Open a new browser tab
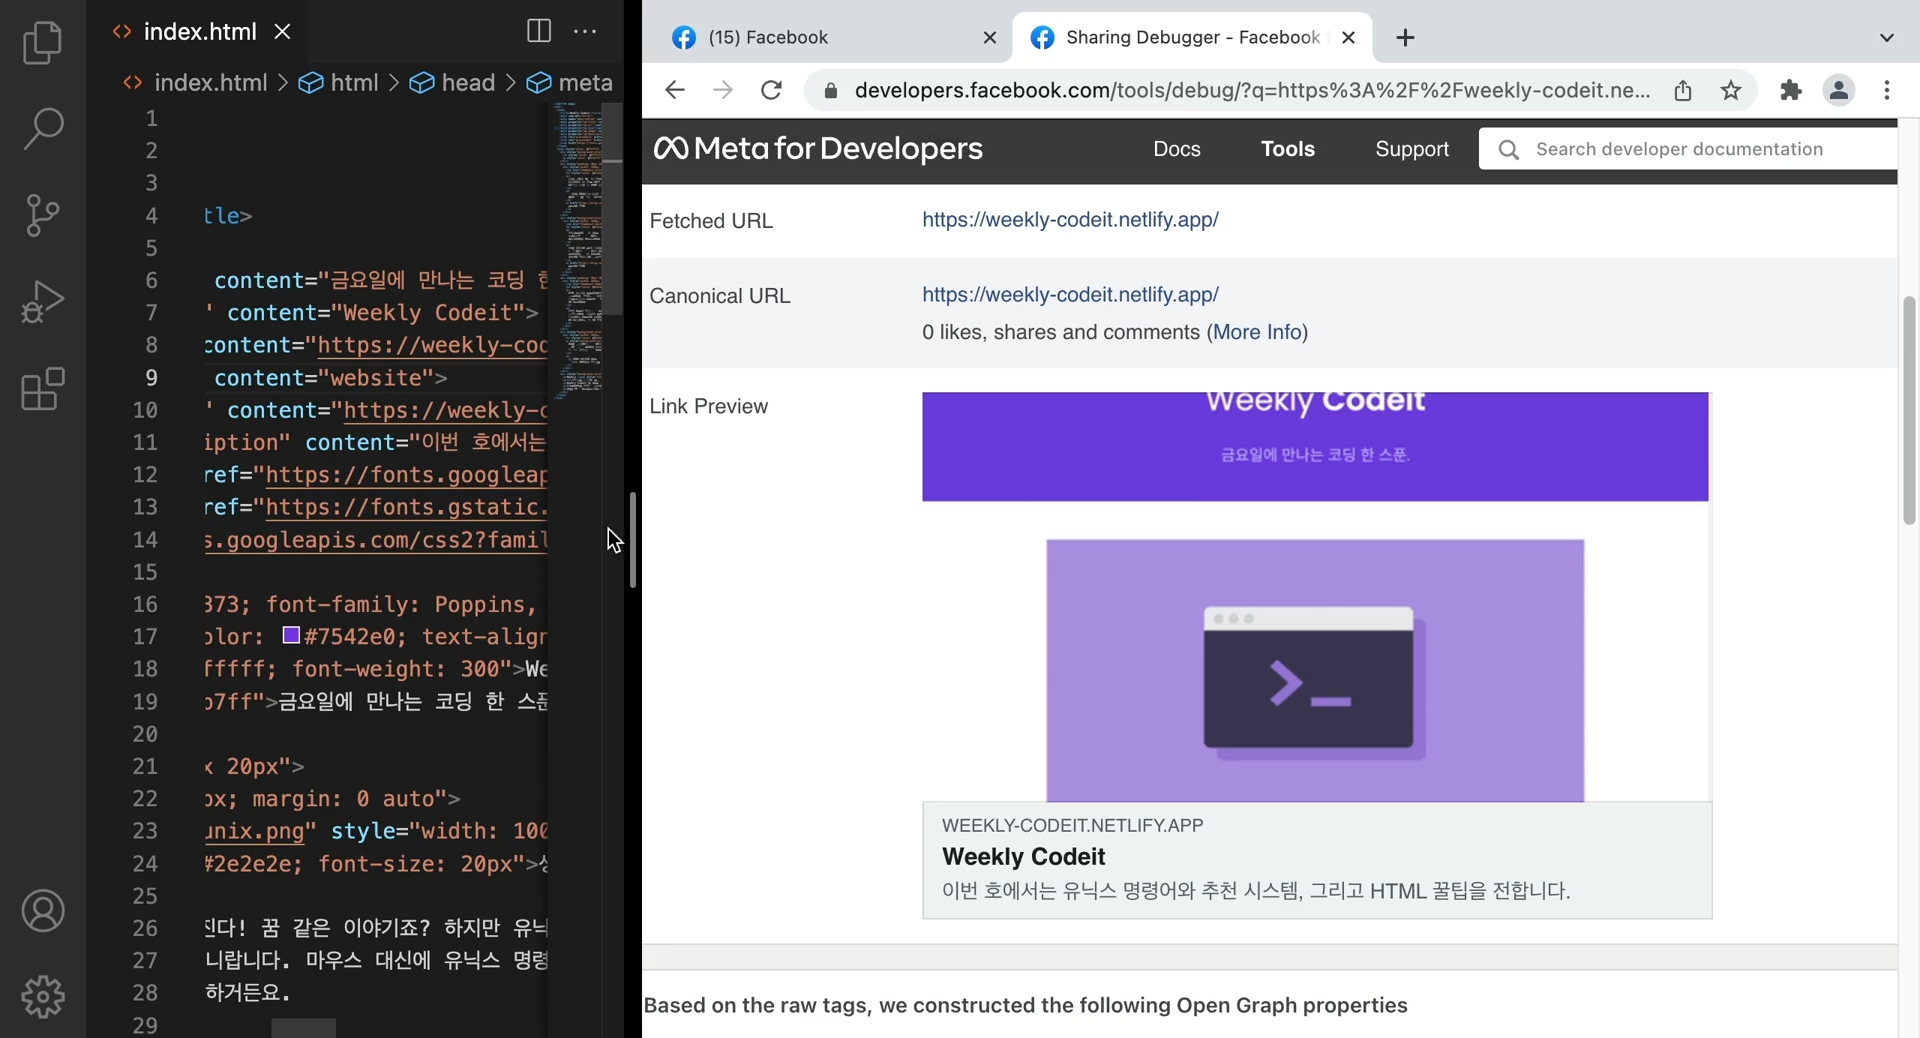Image resolution: width=1920 pixels, height=1038 pixels. click(1405, 38)
